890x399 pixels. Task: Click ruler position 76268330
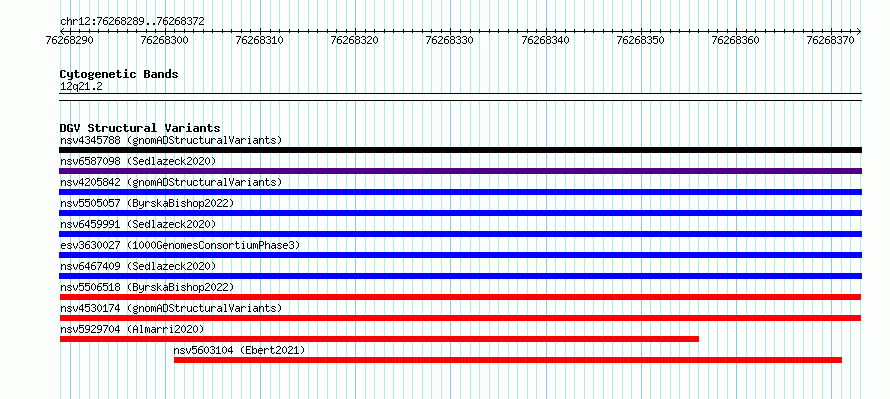[450, 40]
